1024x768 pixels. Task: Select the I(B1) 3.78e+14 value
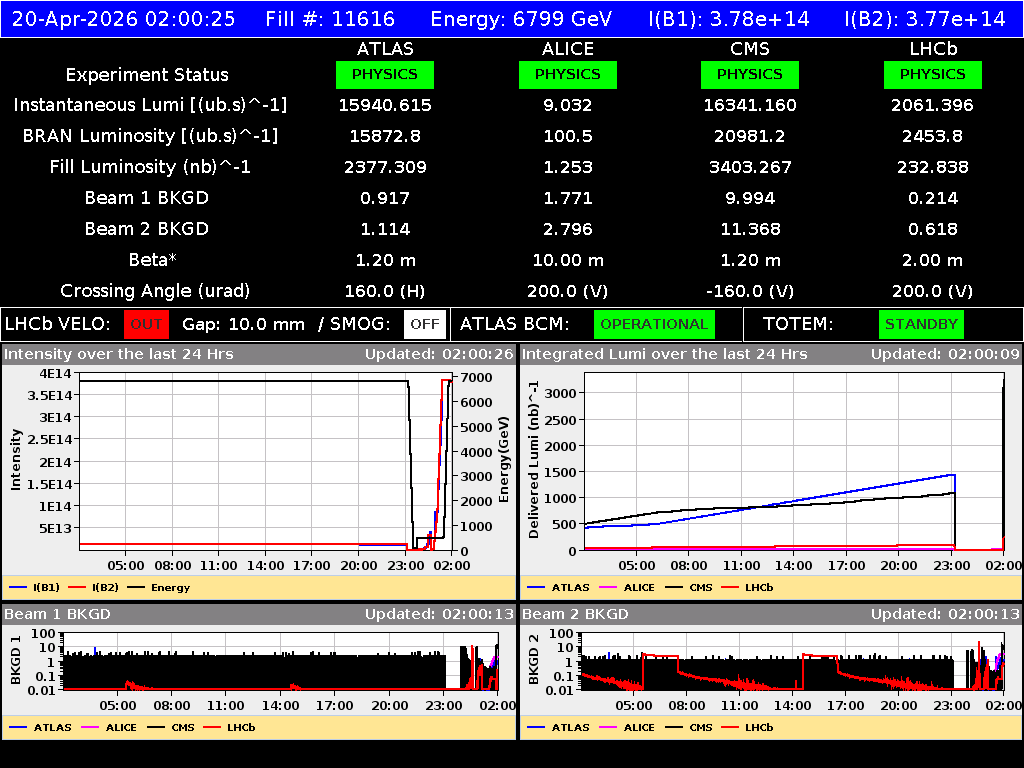click(729, 18)
